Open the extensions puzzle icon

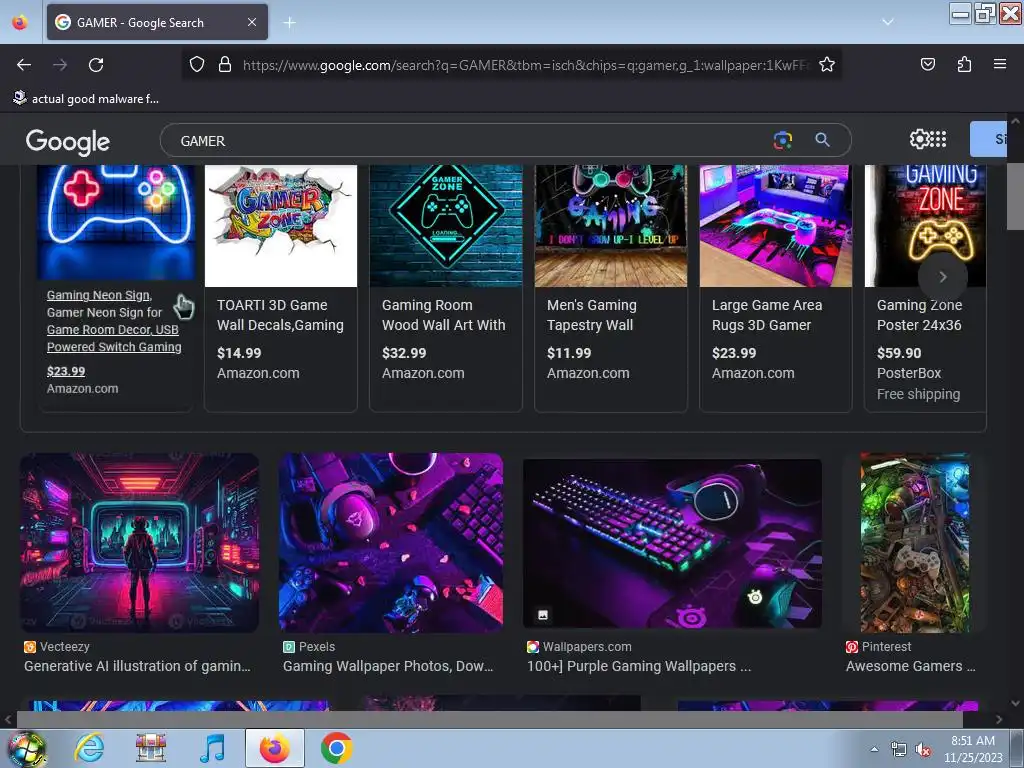point(964,65)
